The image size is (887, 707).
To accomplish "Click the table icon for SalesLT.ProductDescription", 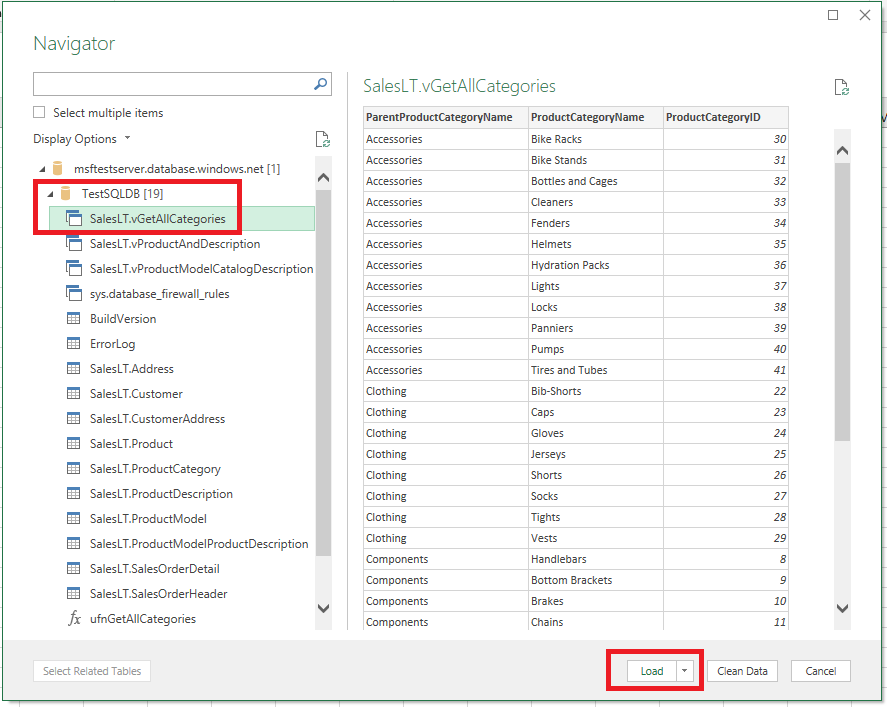I will coord(74,494).
